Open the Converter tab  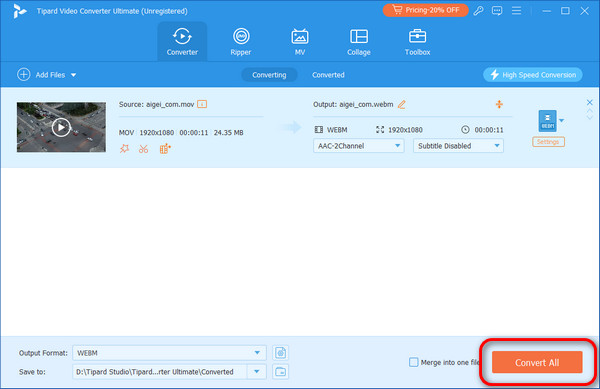pyautogui.click(x=182, y=41)
